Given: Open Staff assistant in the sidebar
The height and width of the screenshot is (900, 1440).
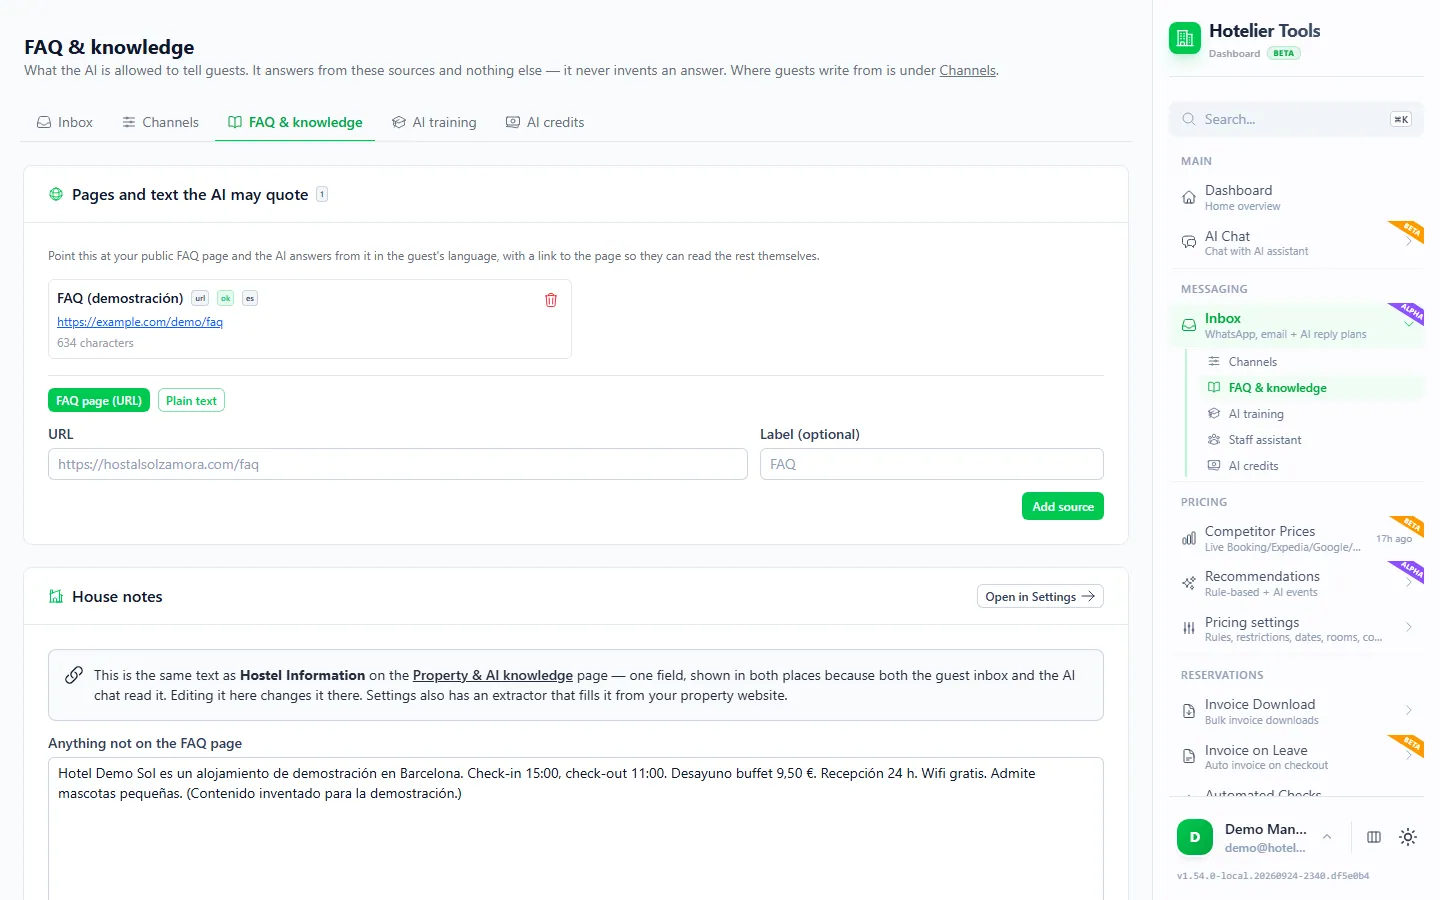Looking at the screenshot, I should click(1313, 440).
